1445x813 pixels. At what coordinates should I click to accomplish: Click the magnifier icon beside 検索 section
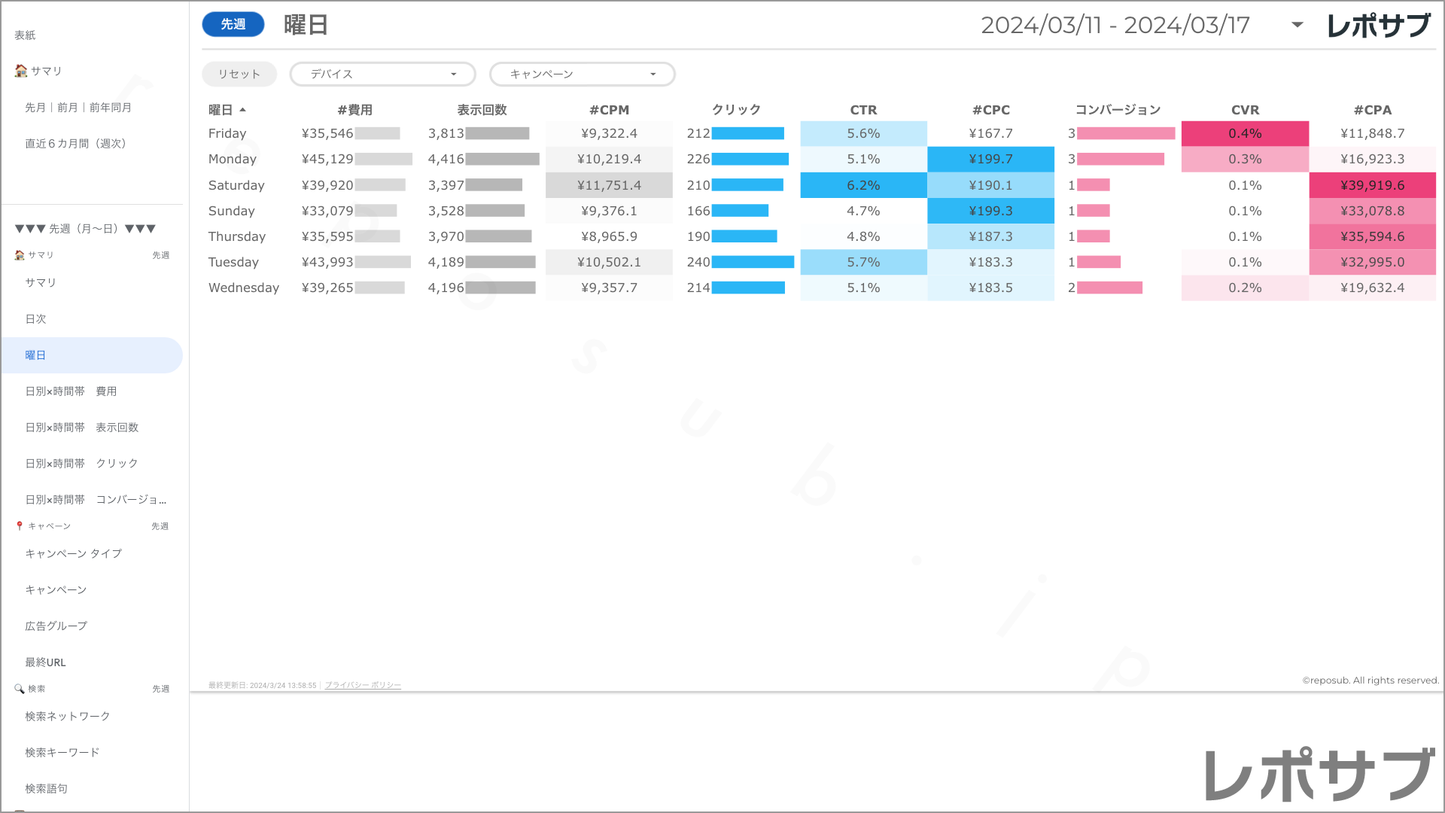(19, 689)
